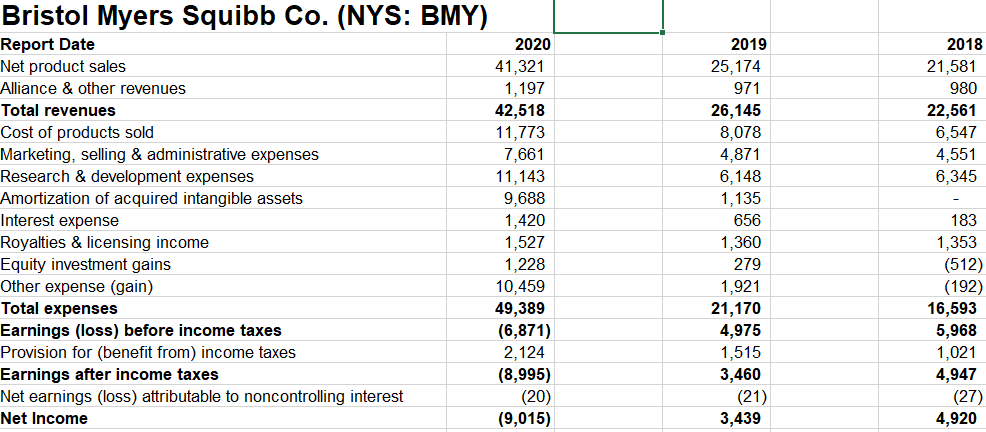986x432 pixels.
Task: Click Research & development expenses label
Action: coord(128,177)
